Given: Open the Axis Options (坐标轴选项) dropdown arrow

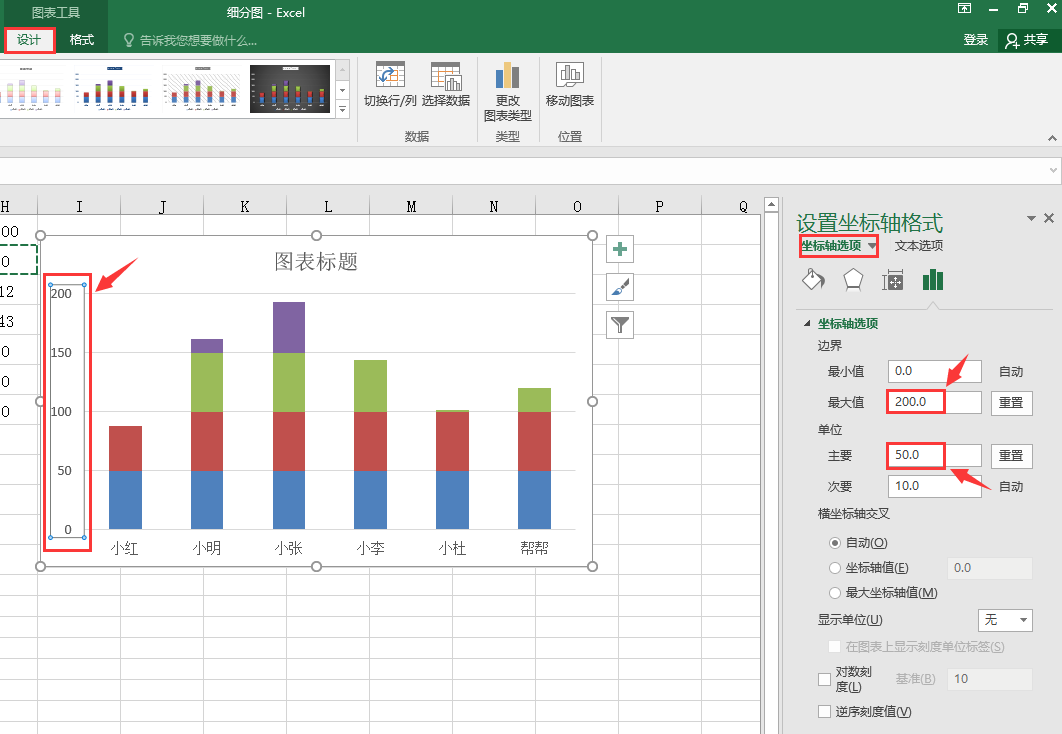Looking at the screenshot, I should [872, 246].
